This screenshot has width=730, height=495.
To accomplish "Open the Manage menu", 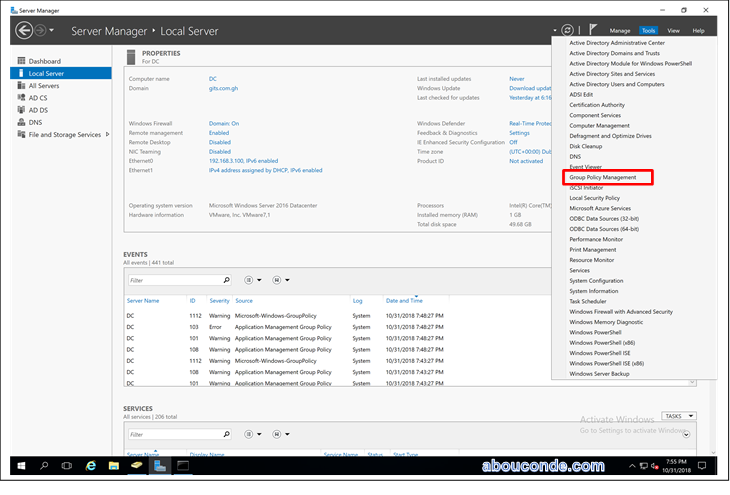I will click(x=620, y=31).
